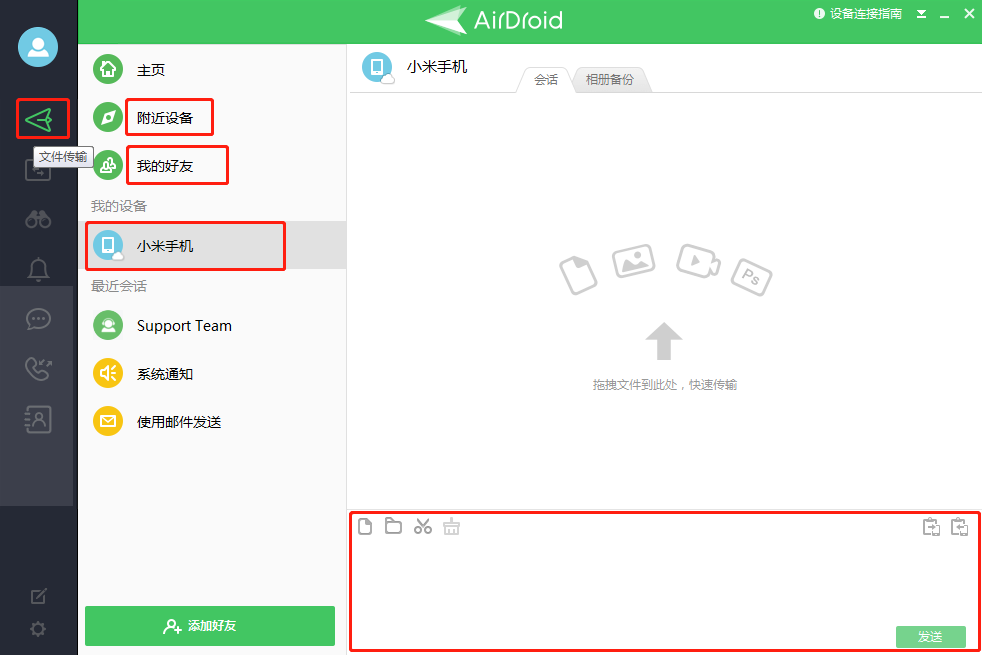Click the 拖拽文件到此处，快速传输 drop area text

pyautogui.click(x=664, y=384)
